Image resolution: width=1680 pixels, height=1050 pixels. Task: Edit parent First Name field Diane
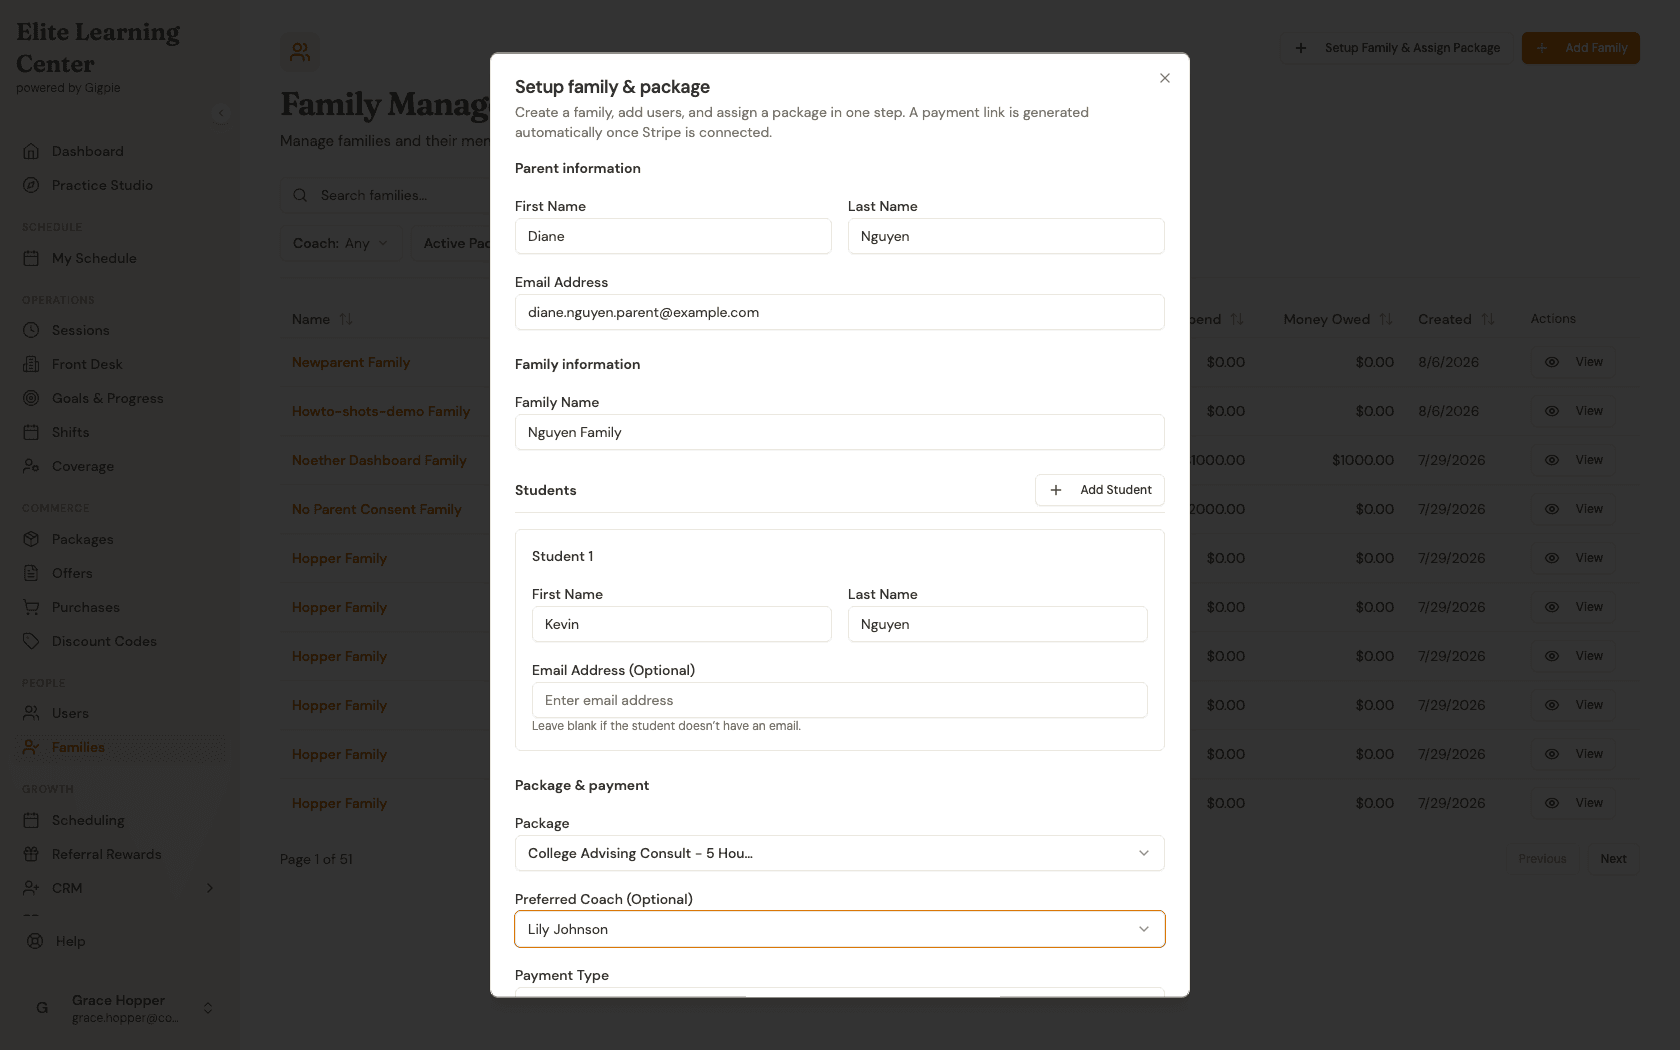tap(673, 236)
